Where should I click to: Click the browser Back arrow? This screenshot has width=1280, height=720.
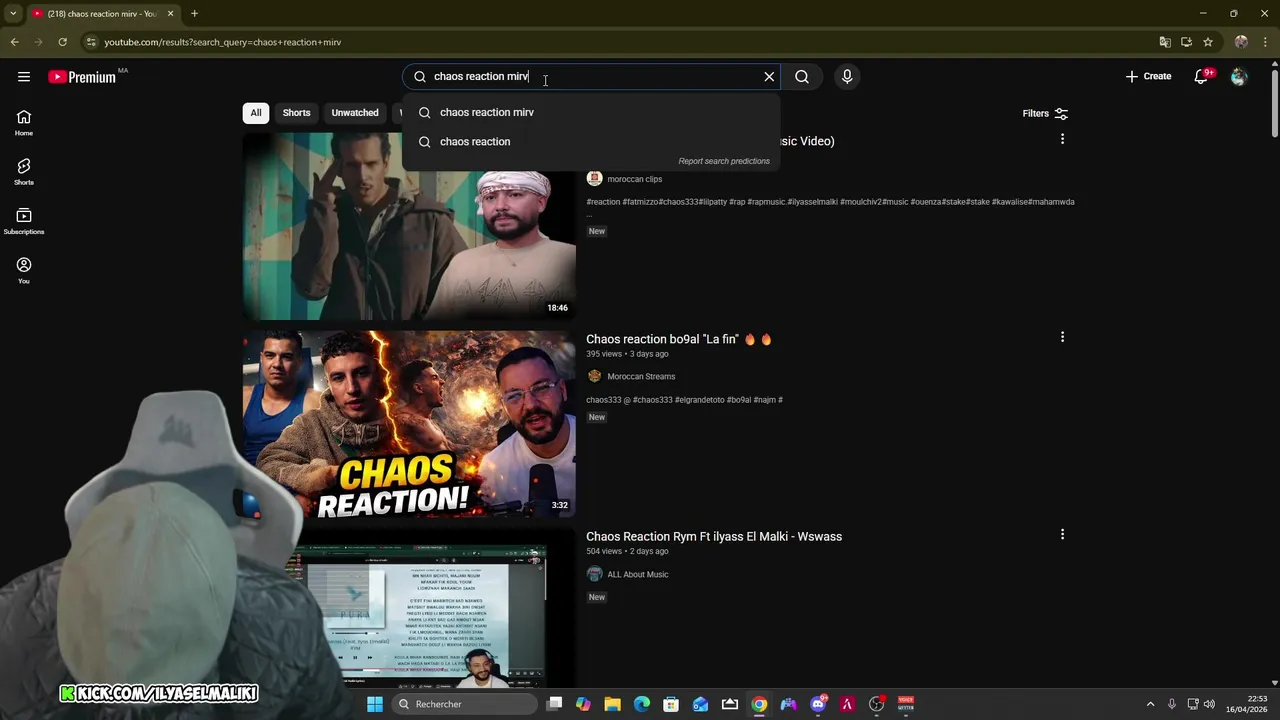[x=14, y=42]
